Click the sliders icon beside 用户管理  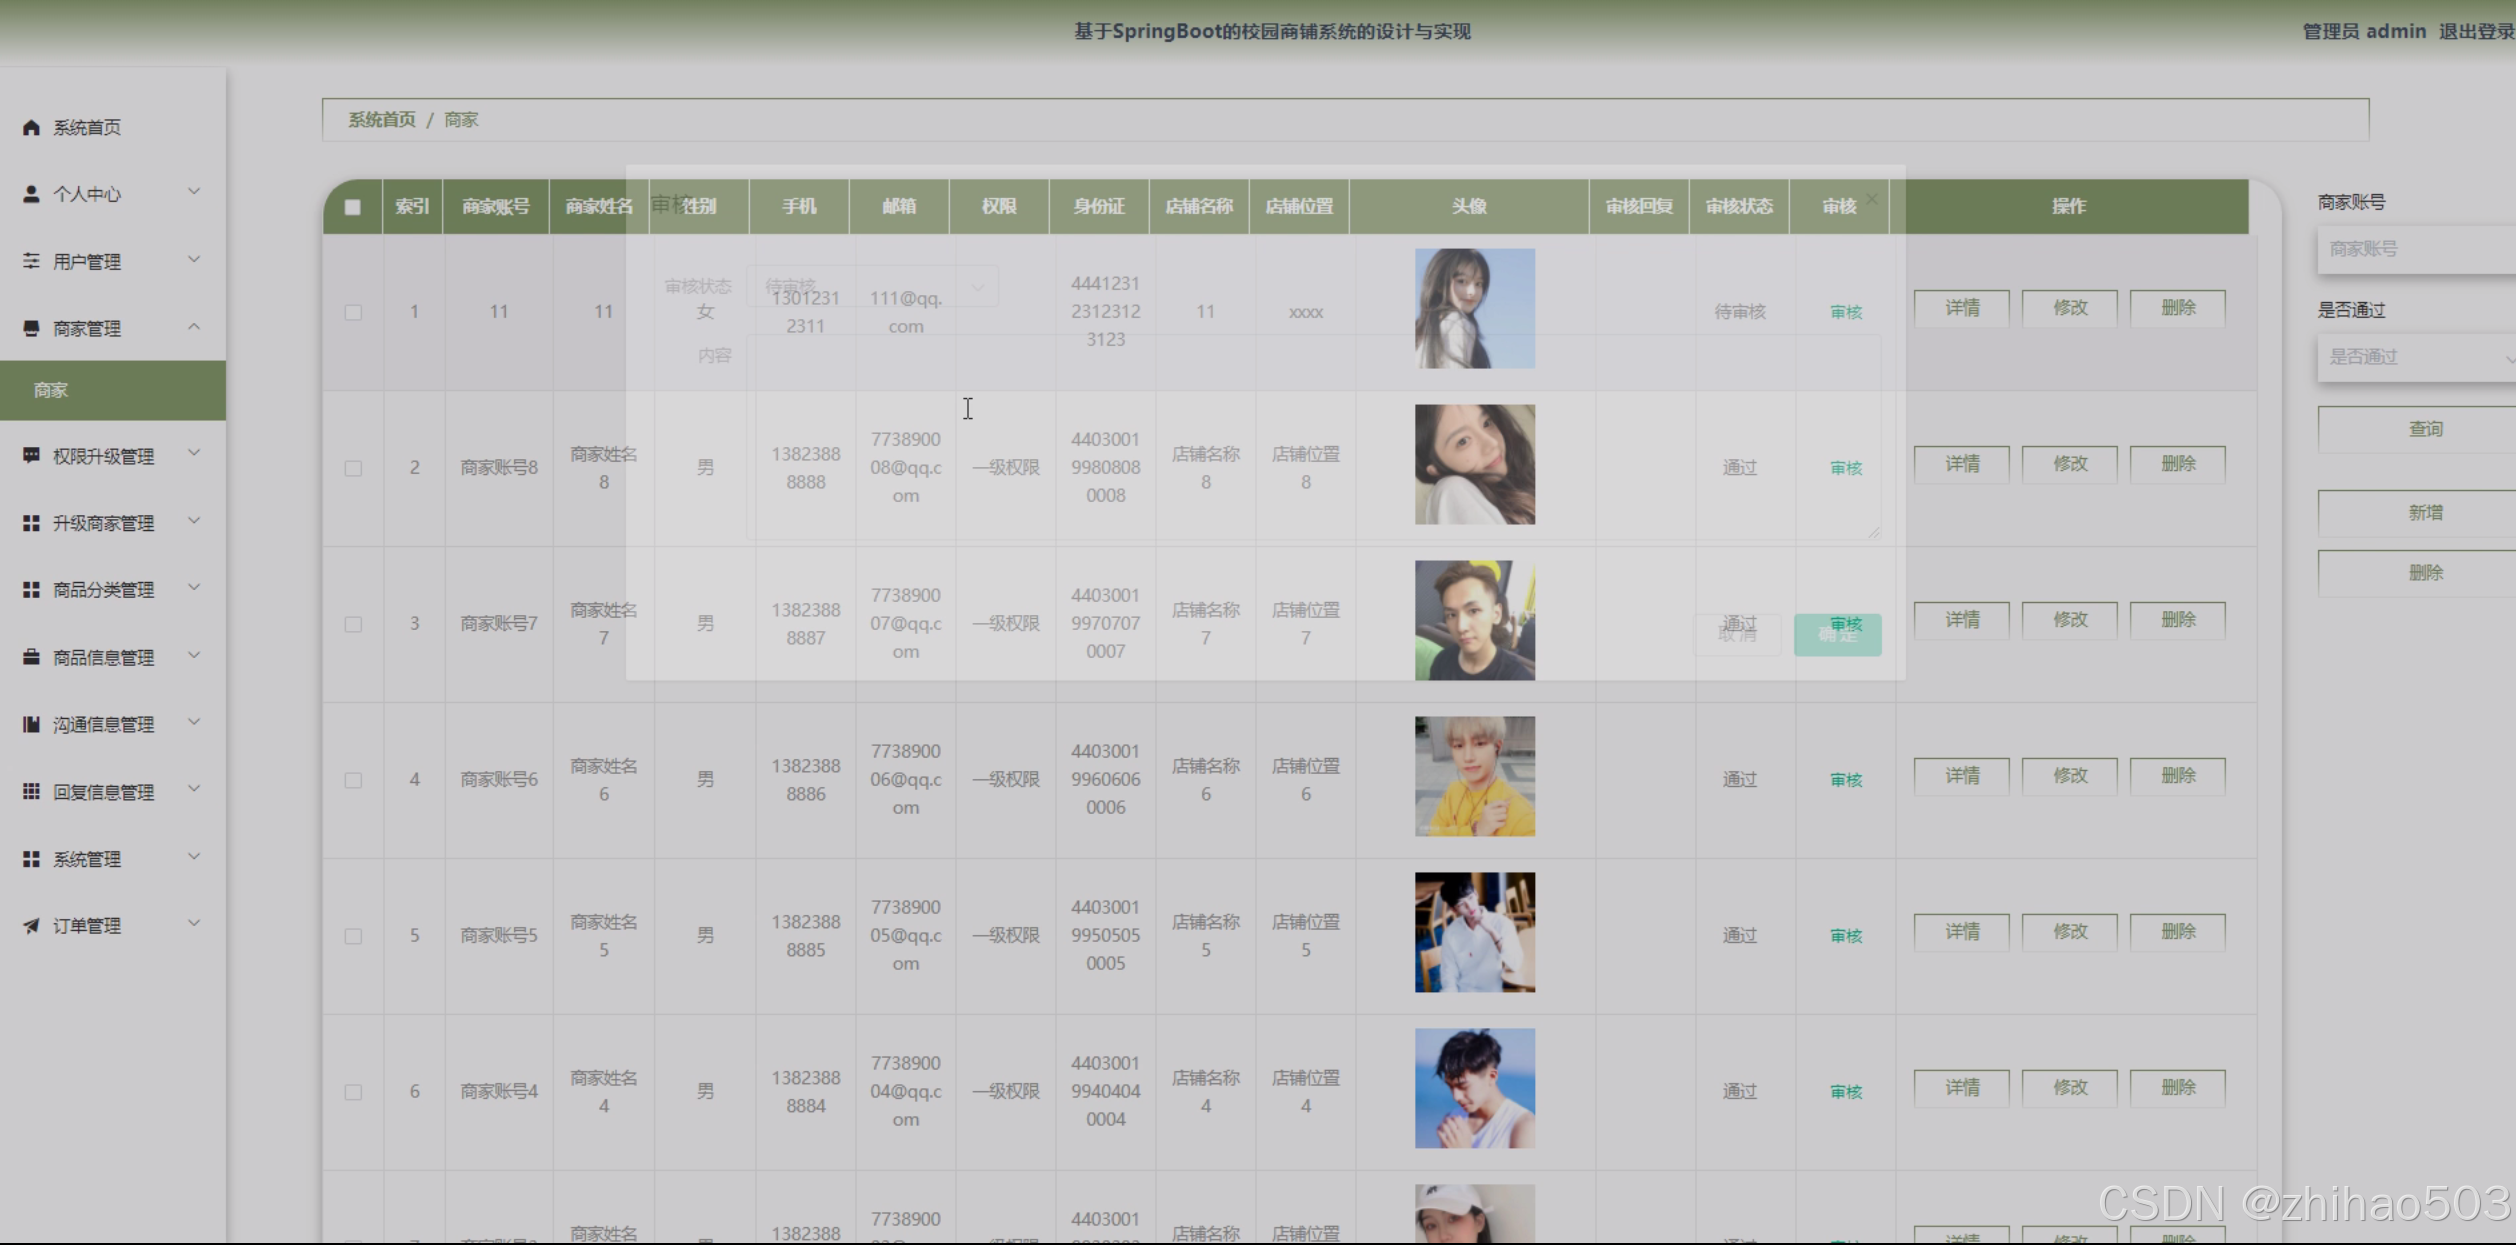point(31,261)
